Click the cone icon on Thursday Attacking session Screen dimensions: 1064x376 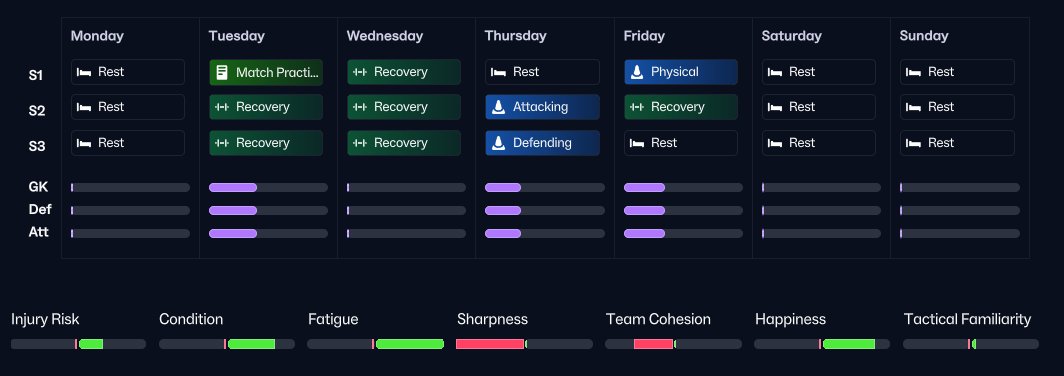(x=499, y=107)
